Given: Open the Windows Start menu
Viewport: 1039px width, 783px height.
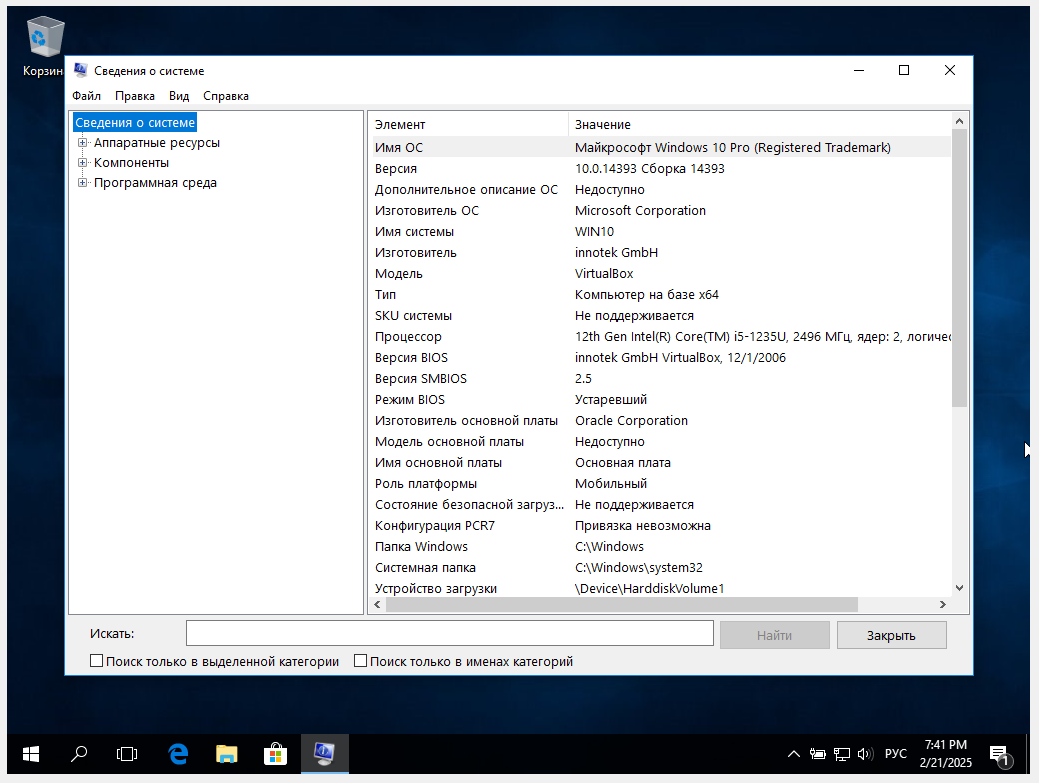Looking at the screenshot, I should pyautogui.click(x=30, y=754).
